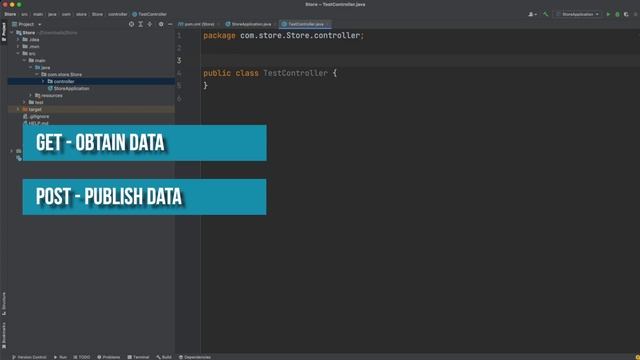Collapse the src folder
The image size is (640, 360).
coord(18,53)
